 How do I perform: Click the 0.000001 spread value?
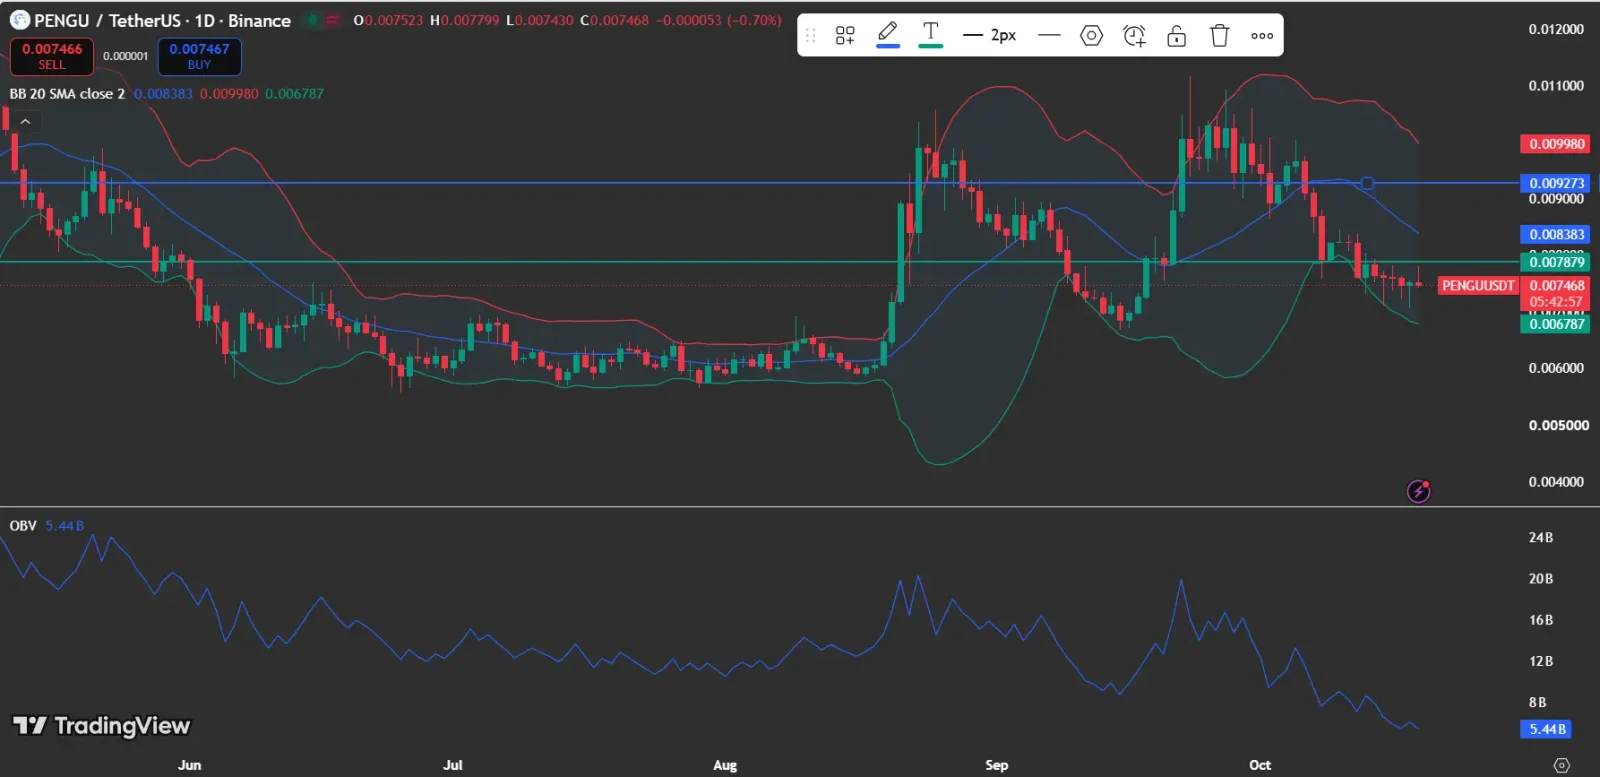tap(125, 56)
